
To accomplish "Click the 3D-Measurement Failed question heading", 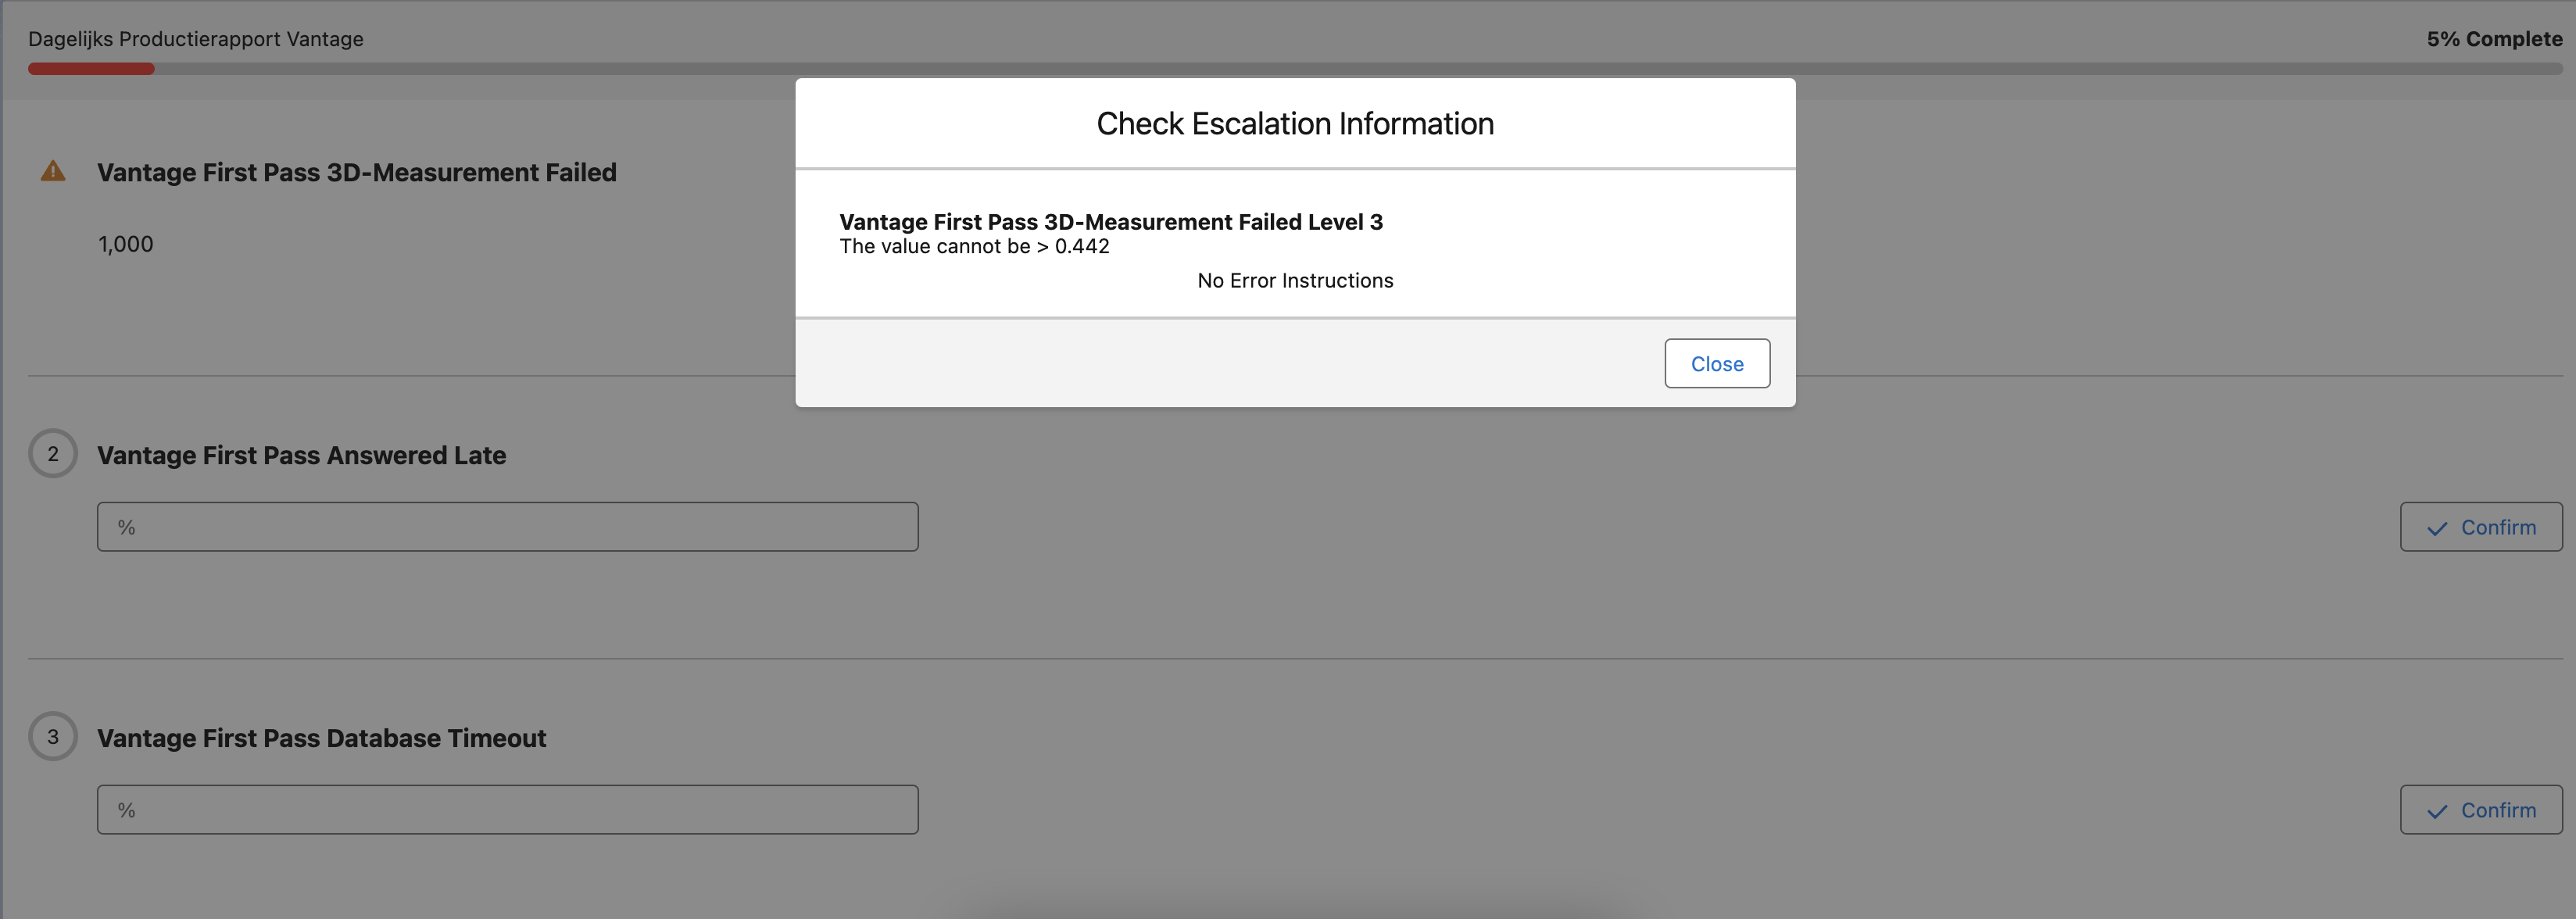I will click(357, 173).
